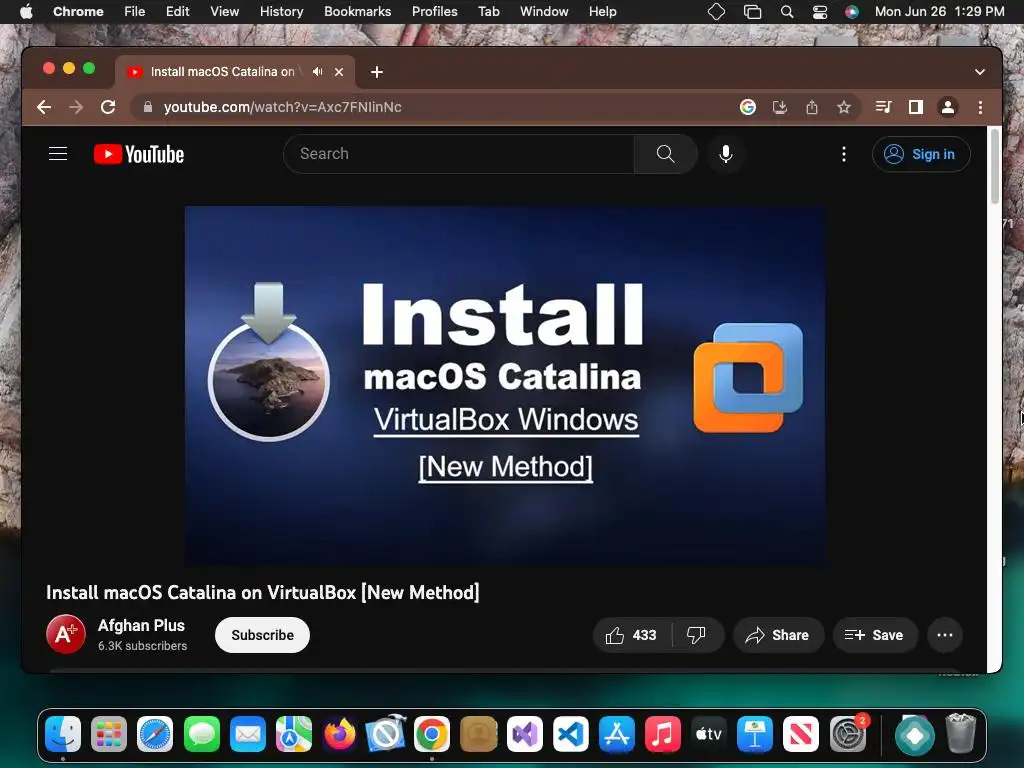The width and height of the screenshot is (1024, 768).
Task: Open the Trash in the Dock
Action: click(961, 735)
